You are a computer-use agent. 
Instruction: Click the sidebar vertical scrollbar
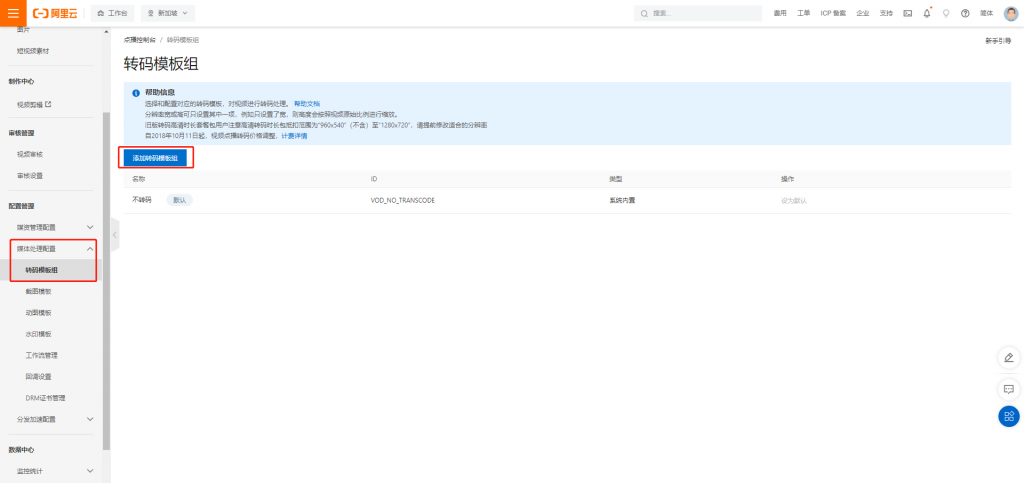click(x=106, y=281)
